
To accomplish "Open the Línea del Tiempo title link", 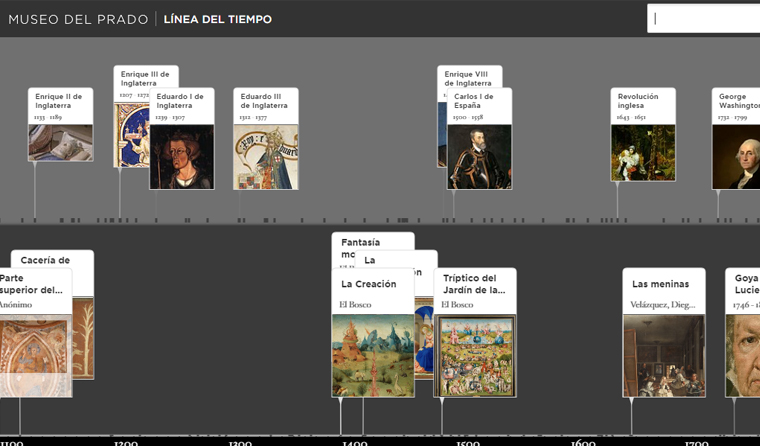I will [218, 19].
